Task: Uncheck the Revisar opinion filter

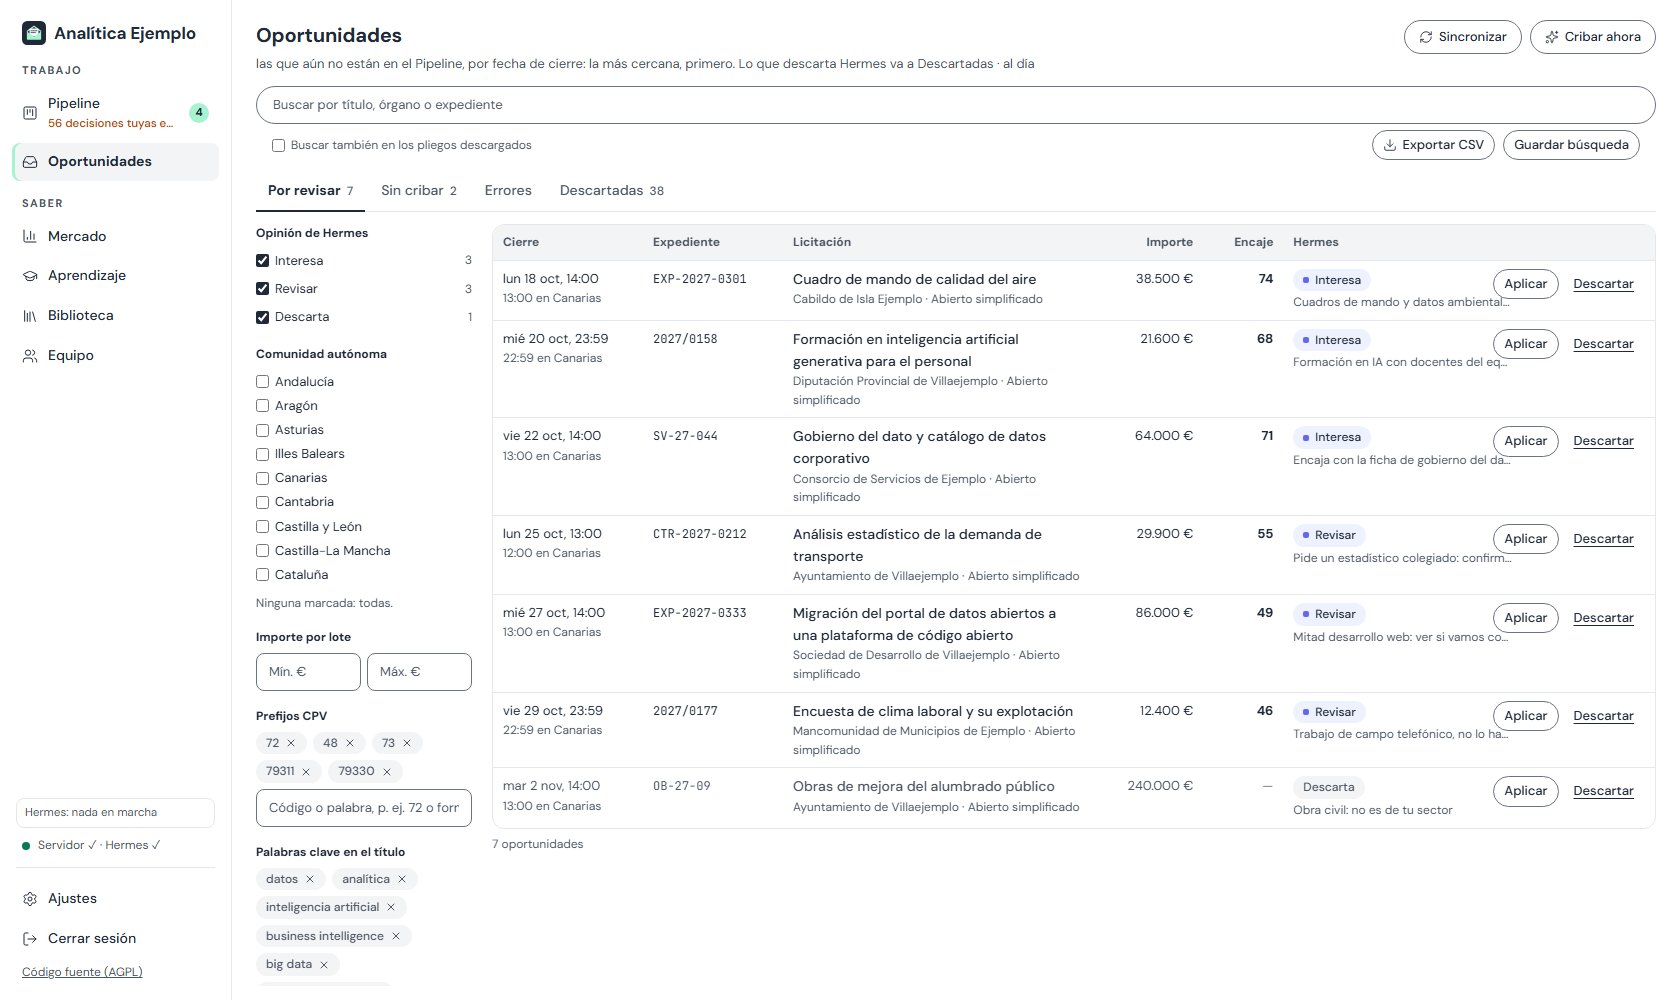Action: (x=263, y=289)
